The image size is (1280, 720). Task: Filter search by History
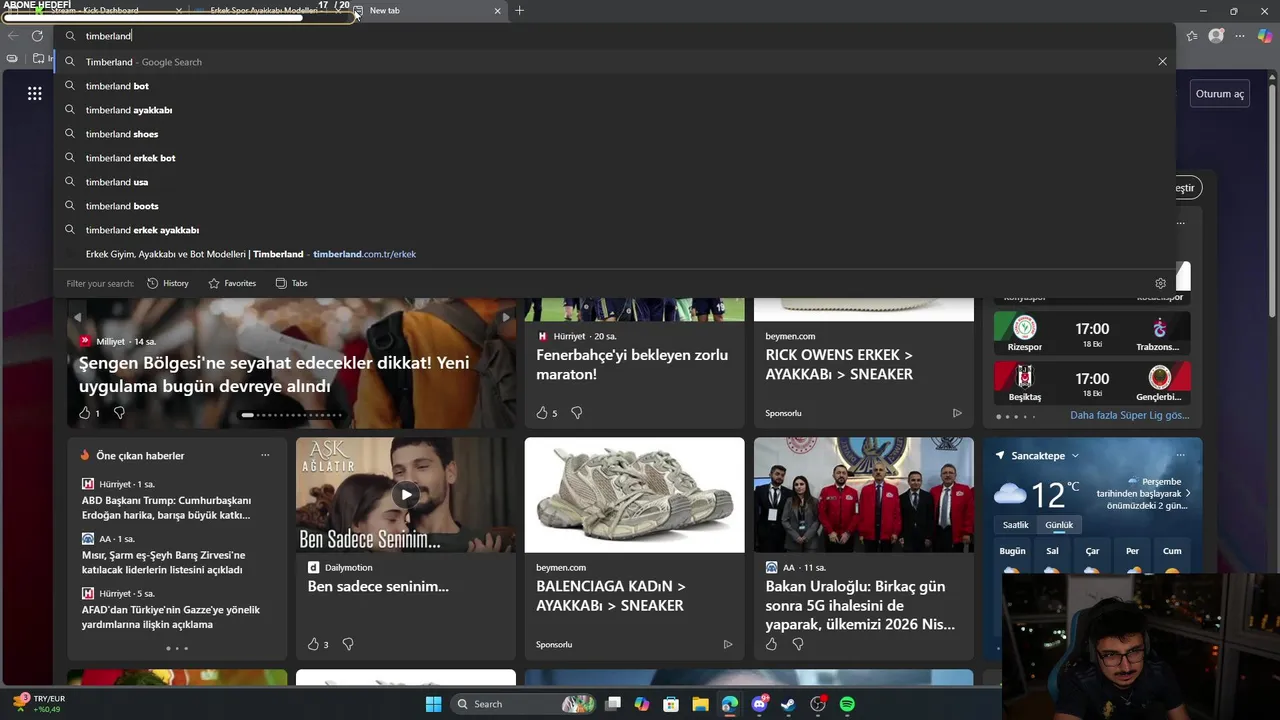[167, 283]
